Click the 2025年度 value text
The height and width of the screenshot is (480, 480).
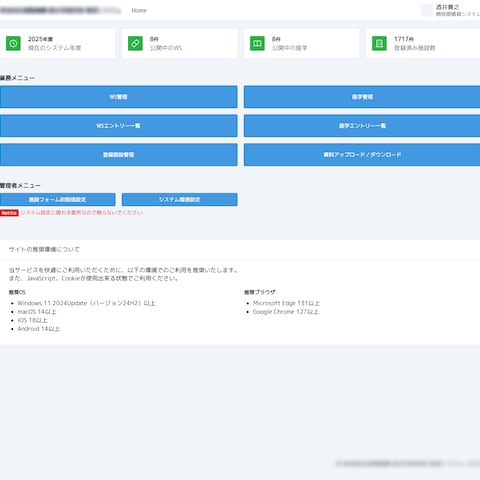coord(40,39)
